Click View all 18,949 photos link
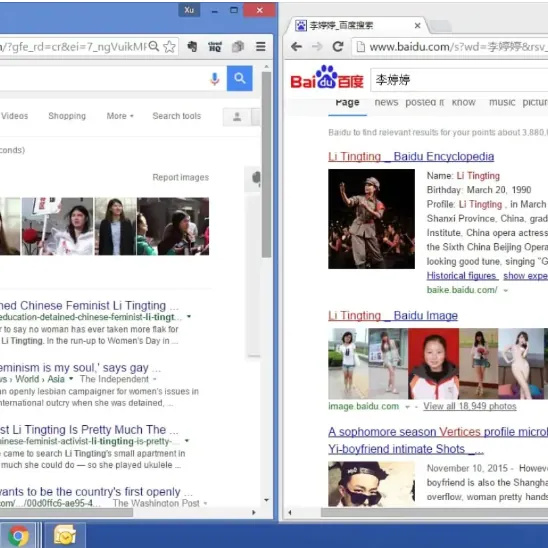This screenshot has width=548, height=548. coord(470,406)
